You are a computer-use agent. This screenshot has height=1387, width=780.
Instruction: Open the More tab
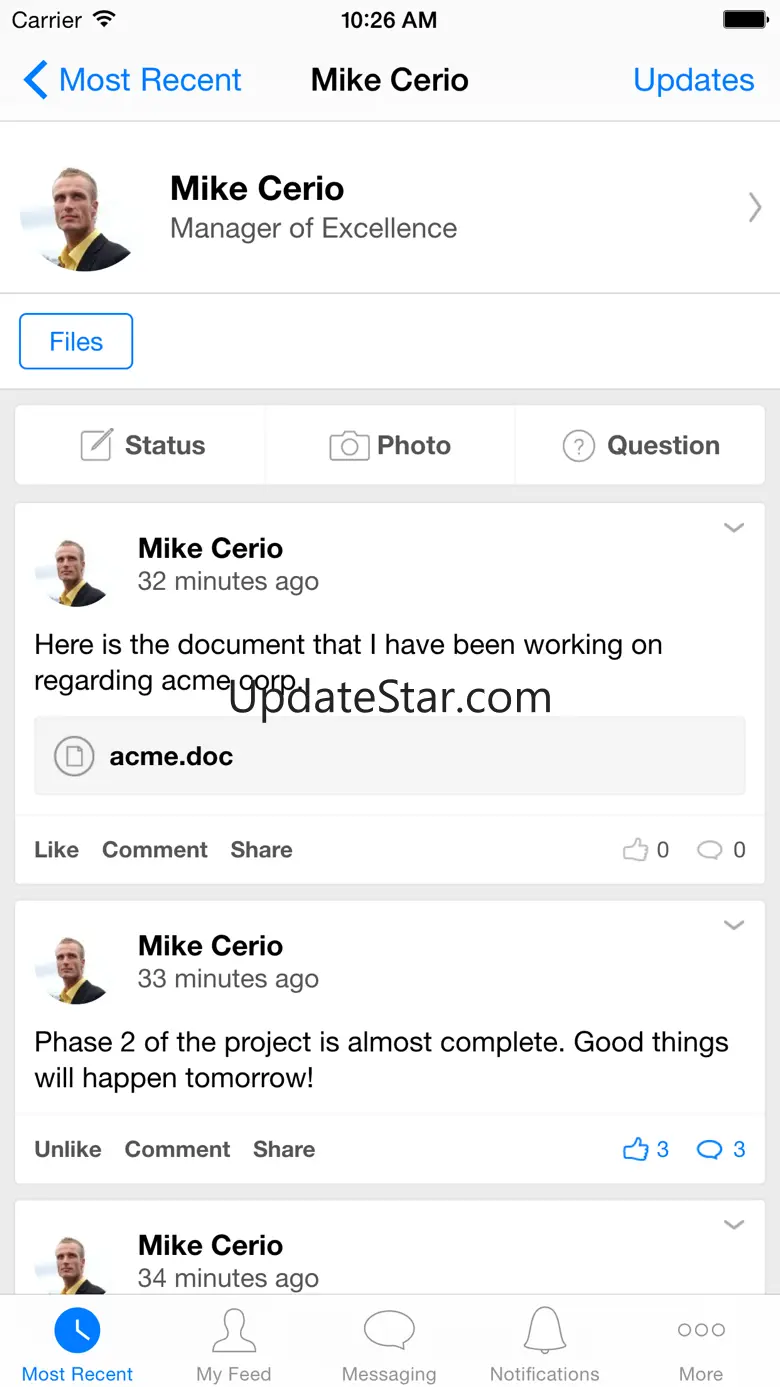point(701,1343)
